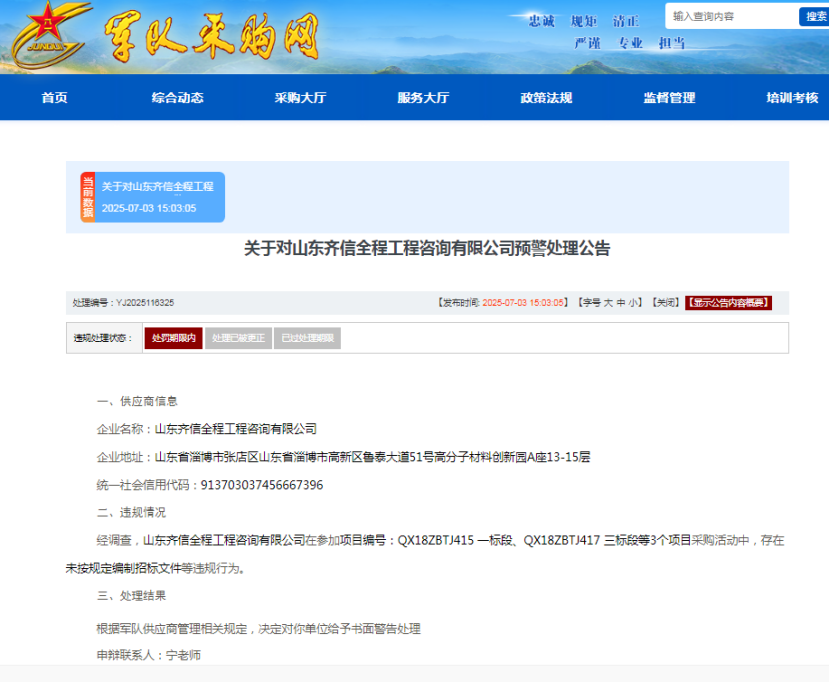Click 显示公告内容概要 button
The image size is (830, 682).
point(728,303)
